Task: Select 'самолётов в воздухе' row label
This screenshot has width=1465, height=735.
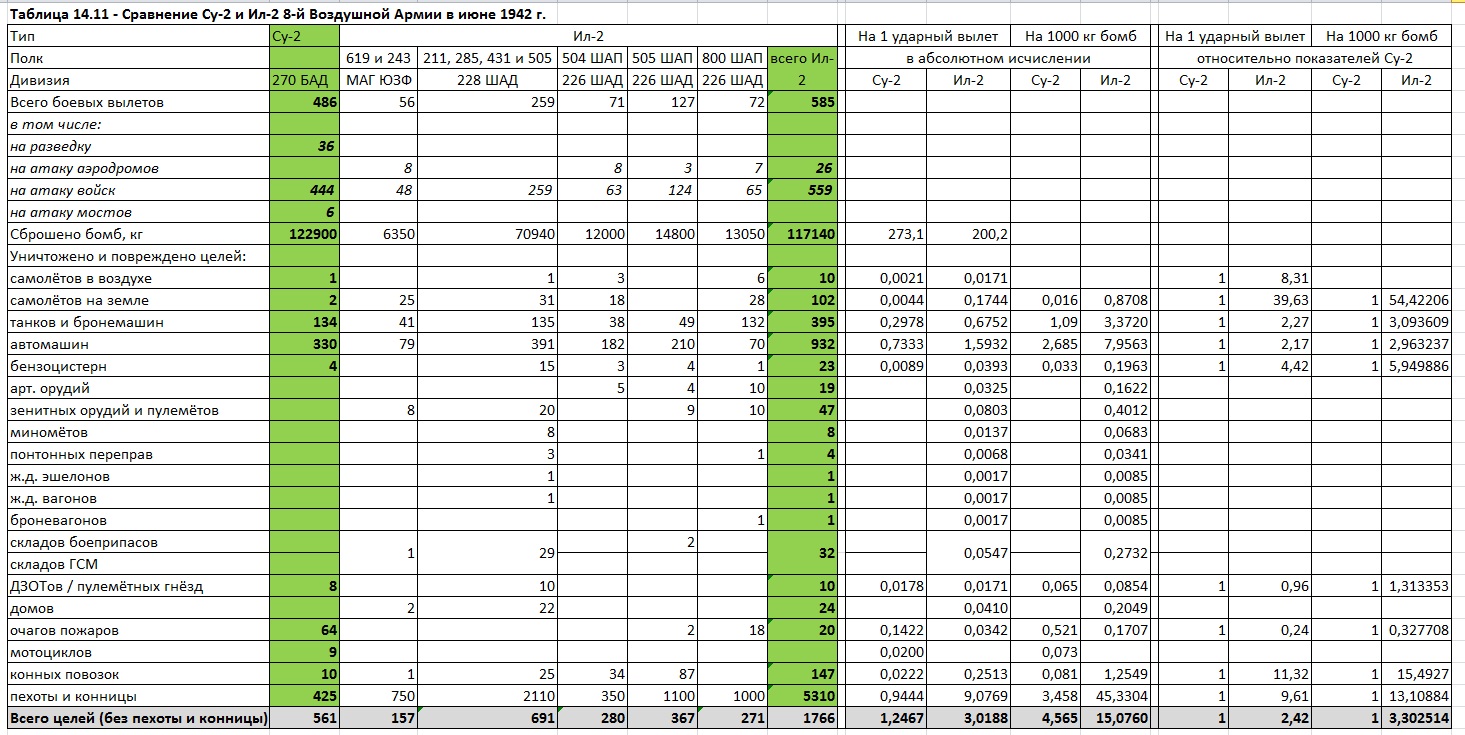Action: click(138, 278)
